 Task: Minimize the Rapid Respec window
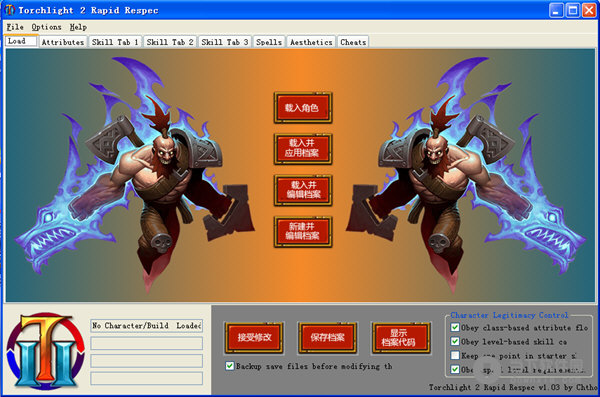[556, 10]
